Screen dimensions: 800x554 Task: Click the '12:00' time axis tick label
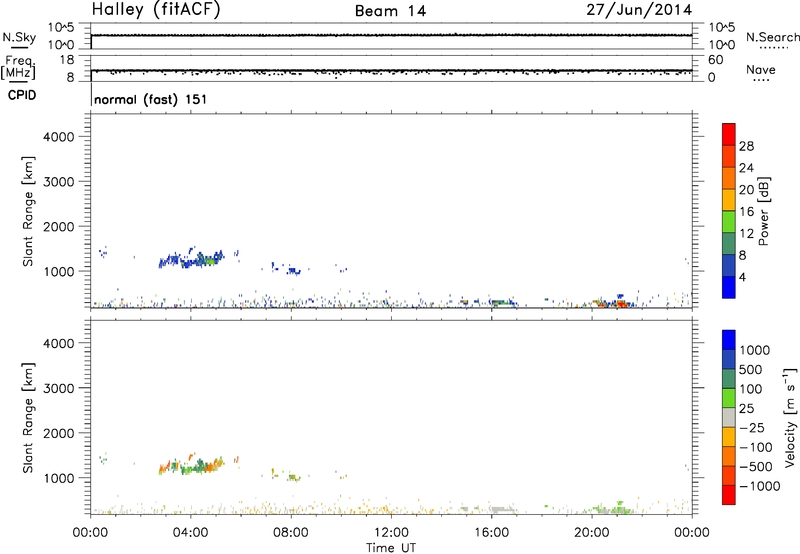pos(391,533)
